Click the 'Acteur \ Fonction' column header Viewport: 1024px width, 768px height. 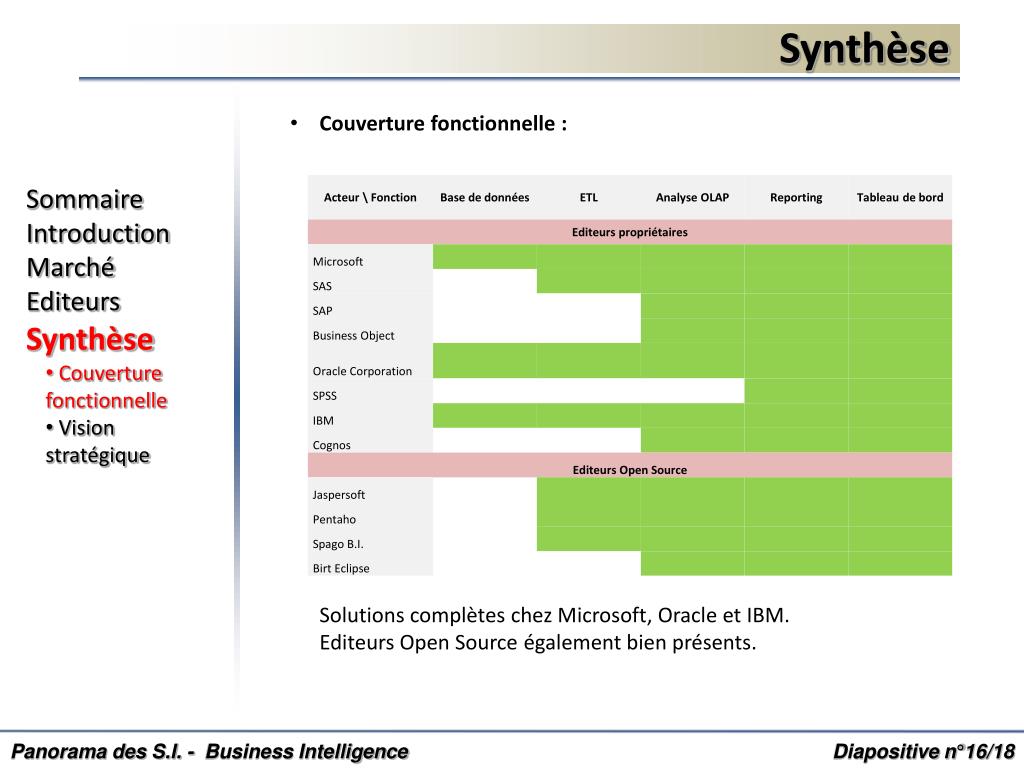370,197
